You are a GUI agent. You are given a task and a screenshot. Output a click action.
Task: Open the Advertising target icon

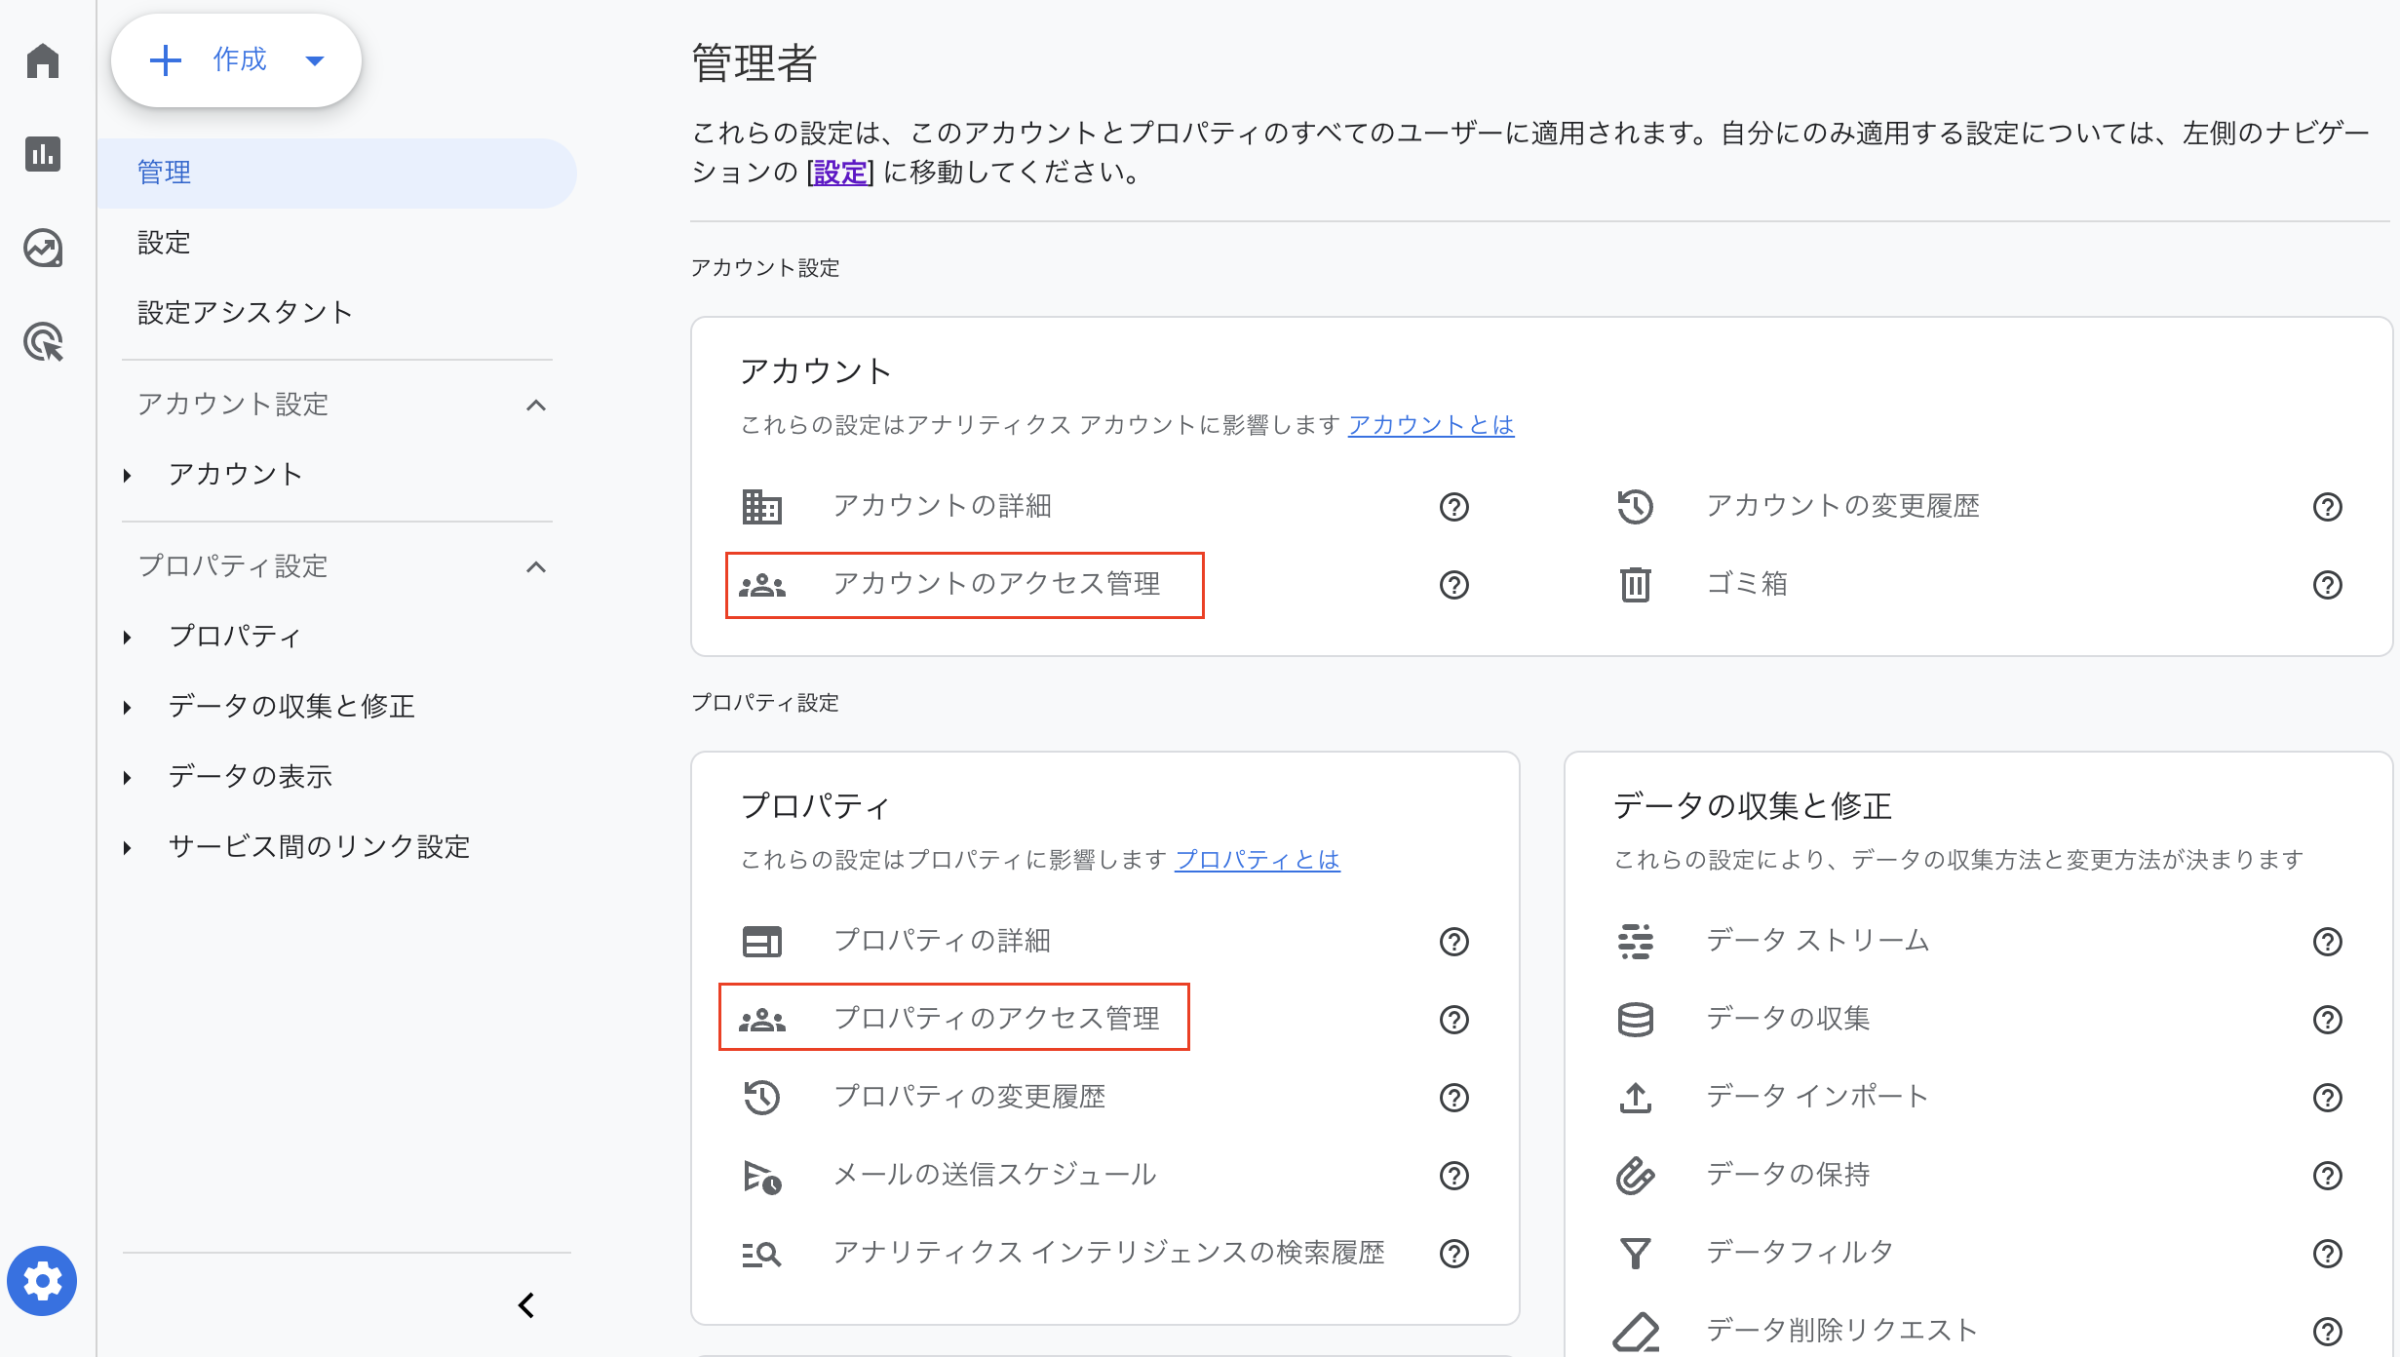click(x=43, y=342)
